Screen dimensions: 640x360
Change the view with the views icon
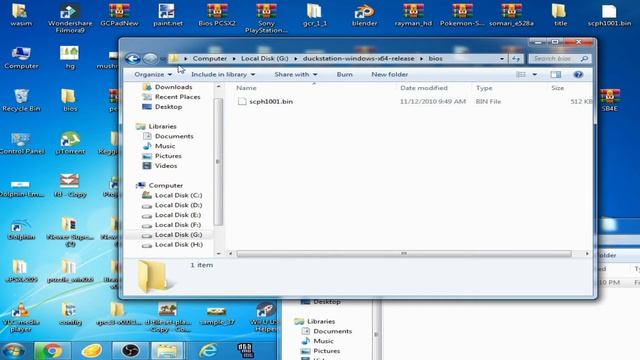(x=521, y=75)
